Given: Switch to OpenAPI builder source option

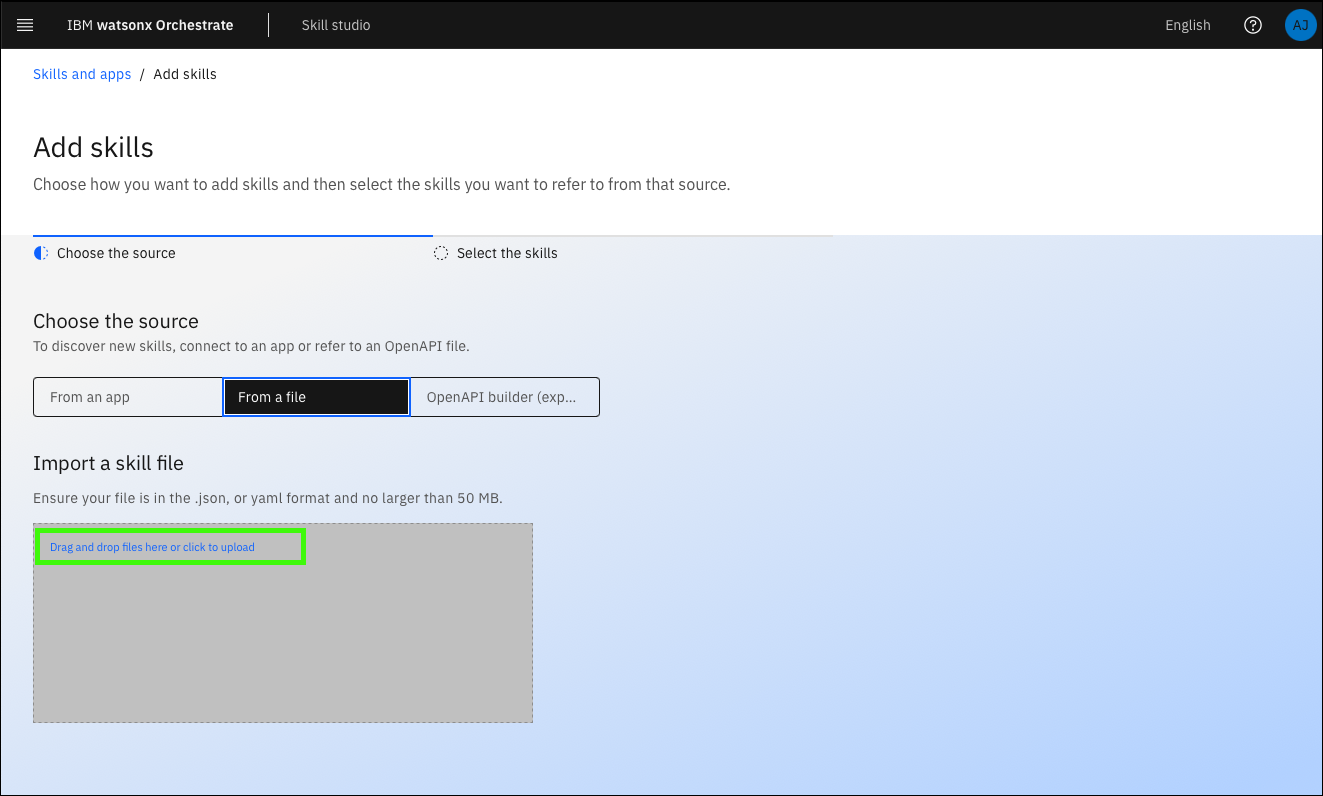Looking at the screenshot, I should point(505,397).
